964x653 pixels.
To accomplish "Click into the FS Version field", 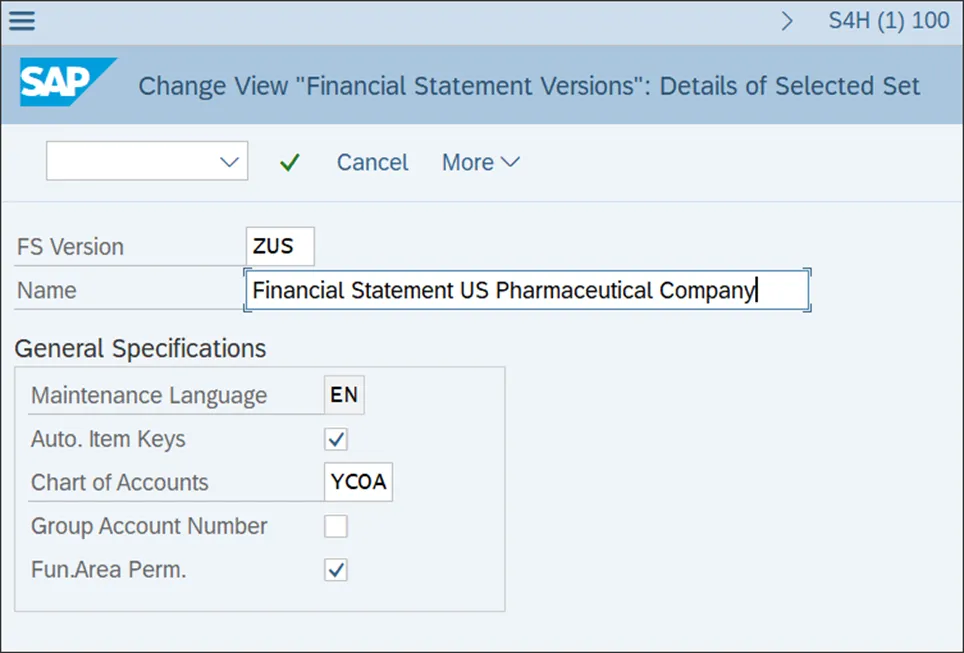I will click(x=280, y=246).
